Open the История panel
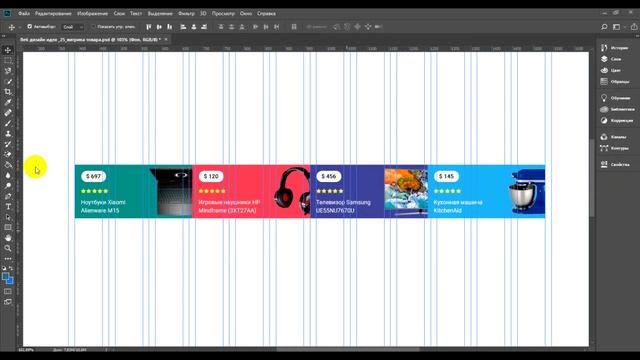This screenshot has width=640, height=360. [x=615, y=48]
